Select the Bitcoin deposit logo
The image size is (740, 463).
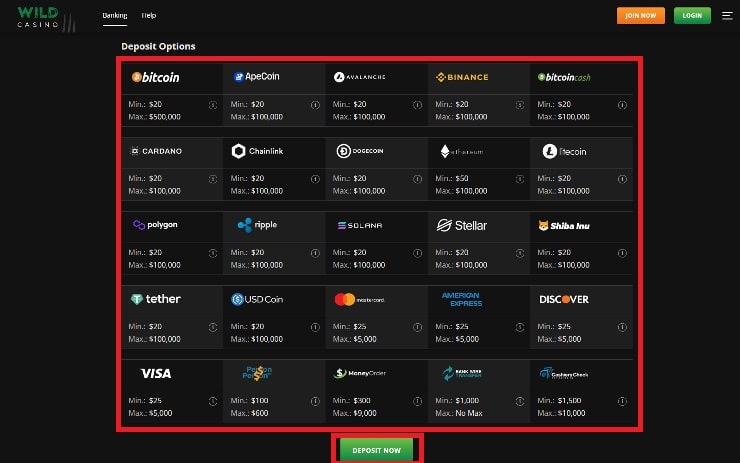155,77
